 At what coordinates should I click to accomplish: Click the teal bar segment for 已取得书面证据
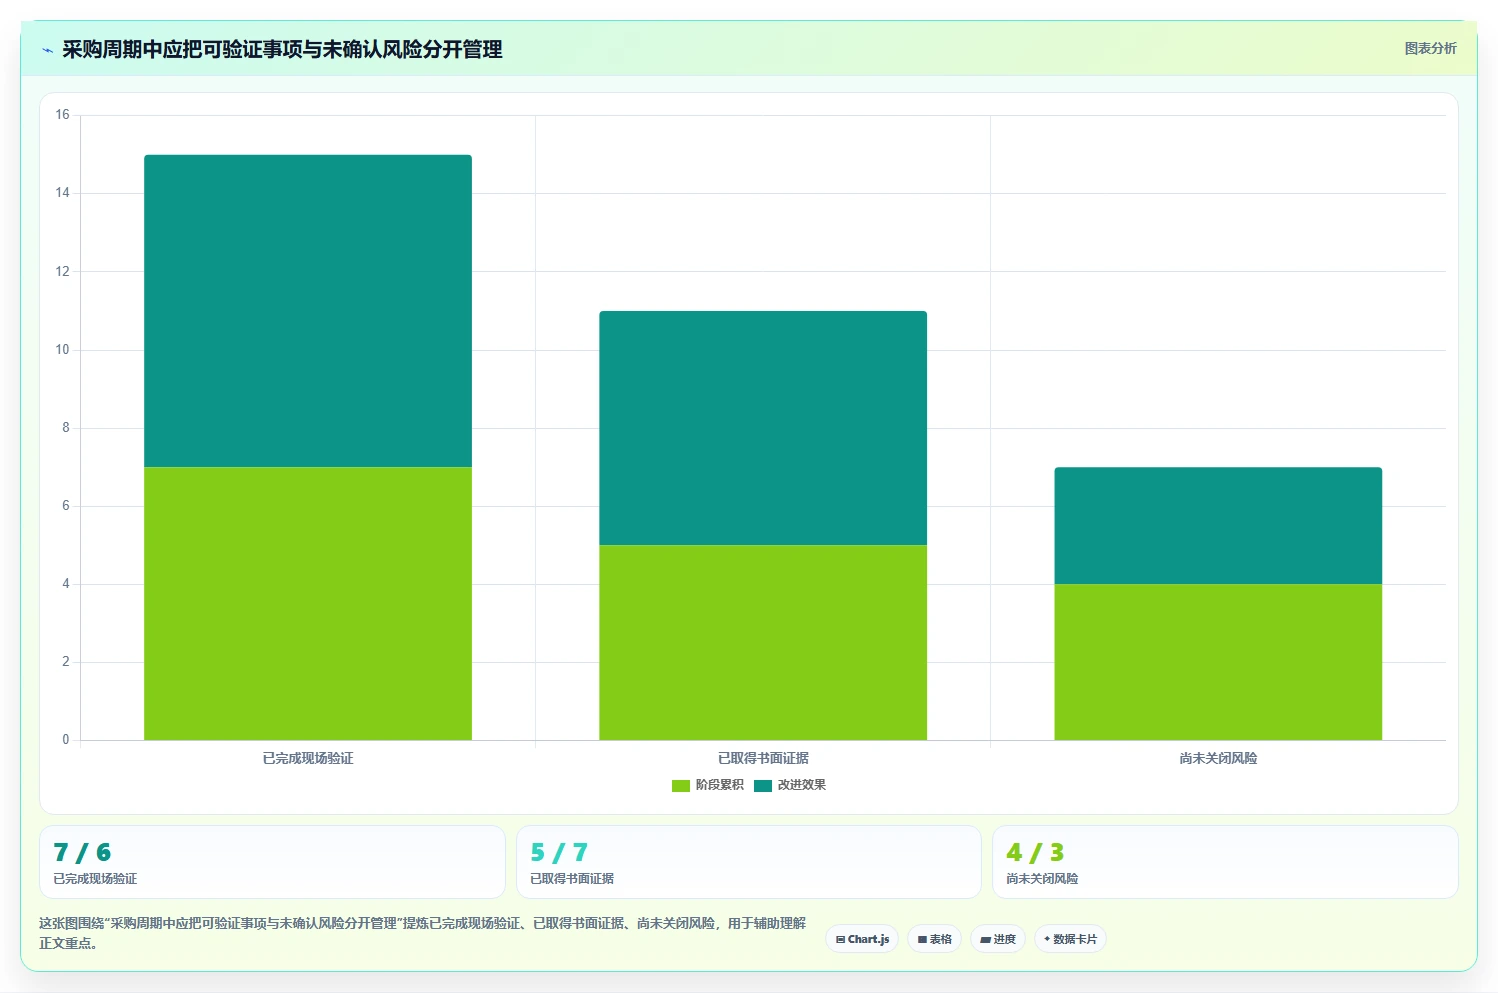tap(763, 428)
